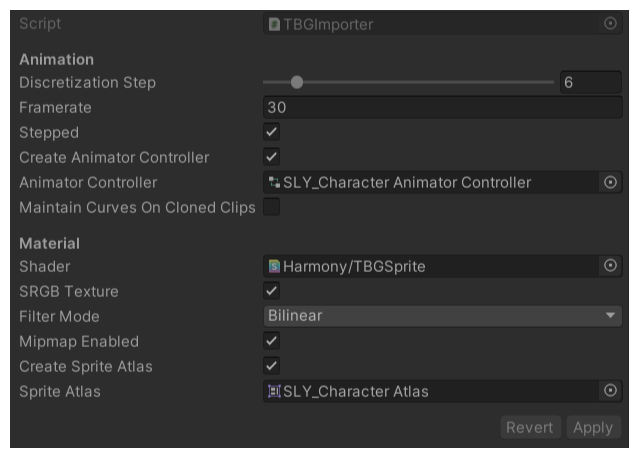Viewport: 639px width, 458px height.
Task: Click the SLY_Character Atlas asset icon
Action: [274, 391]
